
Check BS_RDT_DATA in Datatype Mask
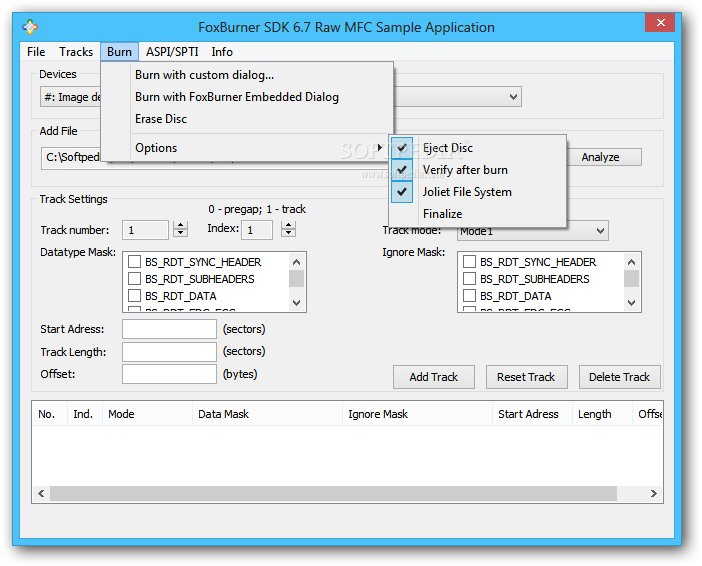coord(134,296)
